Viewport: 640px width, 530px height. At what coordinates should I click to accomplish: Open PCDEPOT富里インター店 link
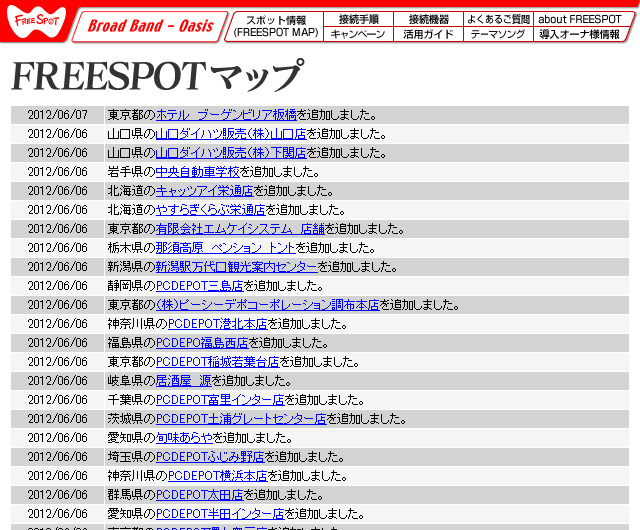(220, 400)
